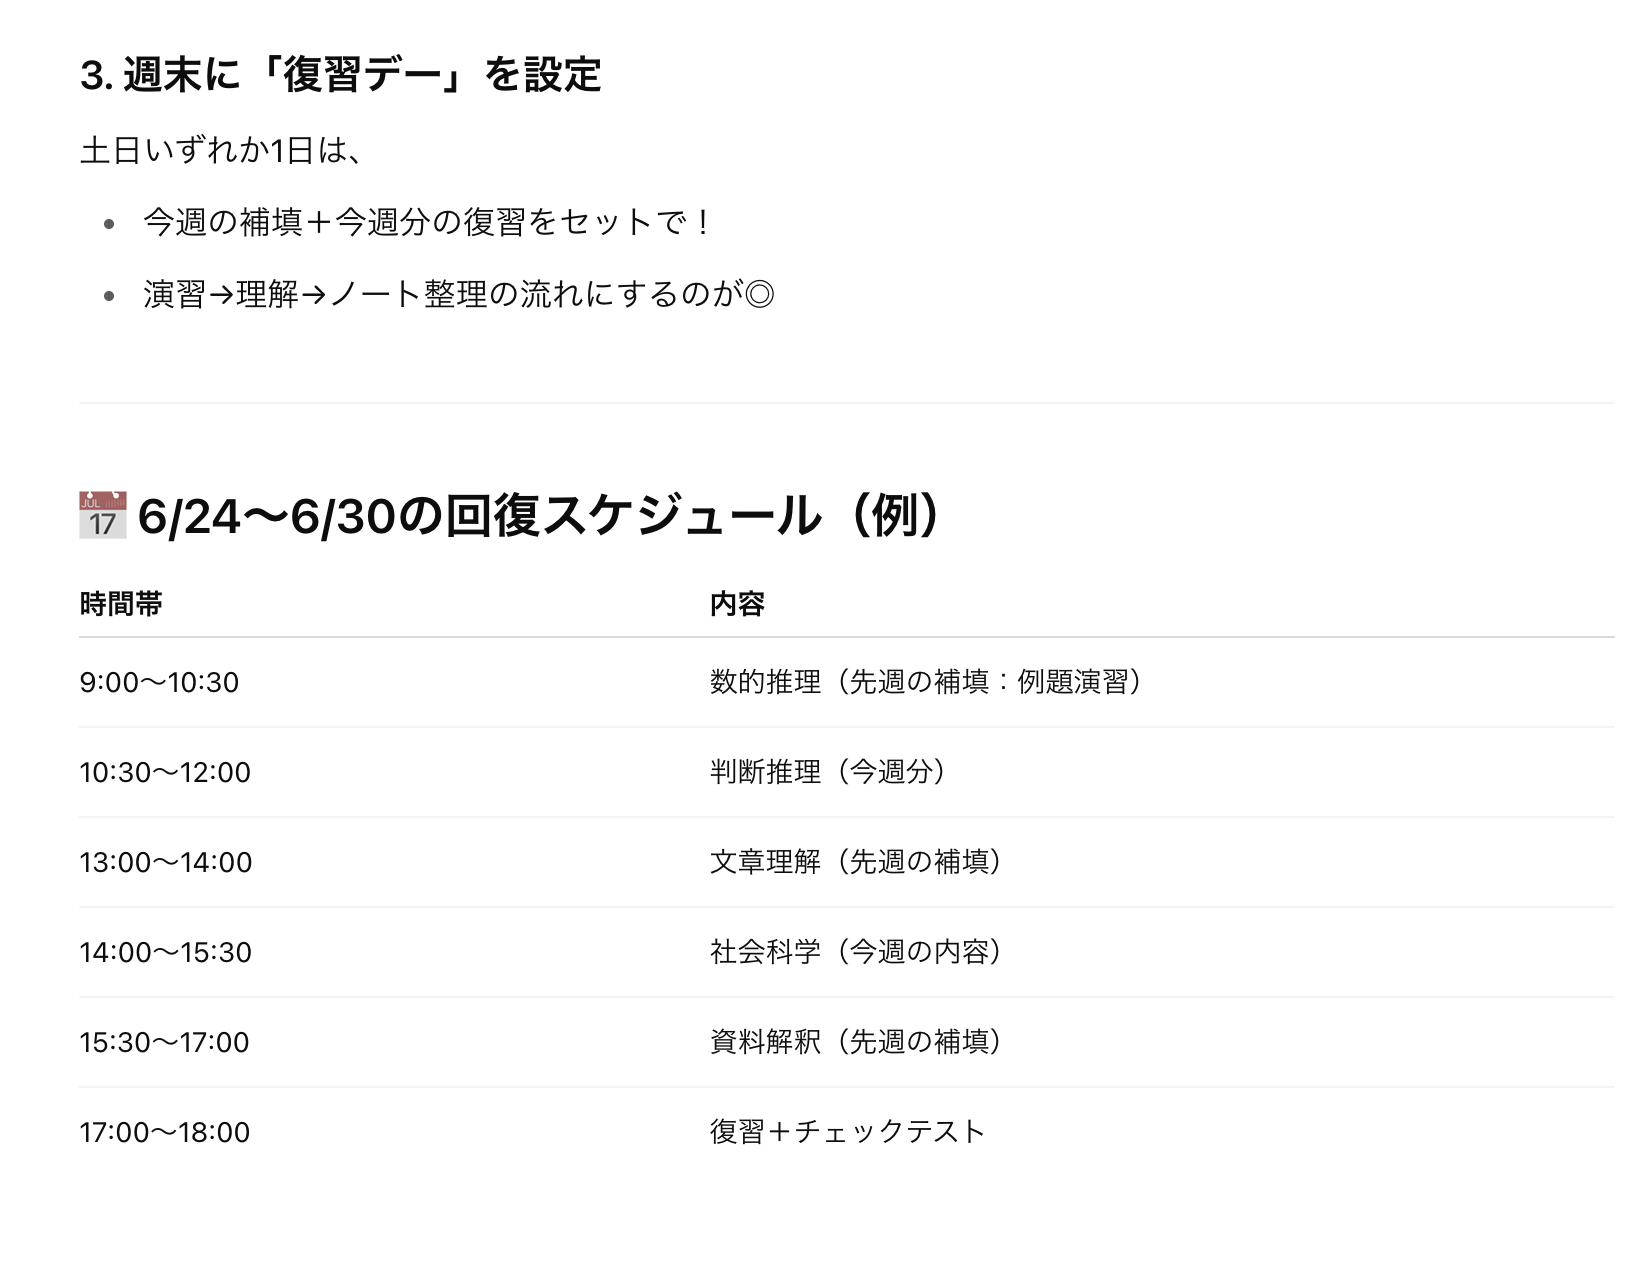Image resolution: width=1648 pixels, height=1282 pixels.
Task: Click the 文章理解 content cell
Action: [857, 862]
